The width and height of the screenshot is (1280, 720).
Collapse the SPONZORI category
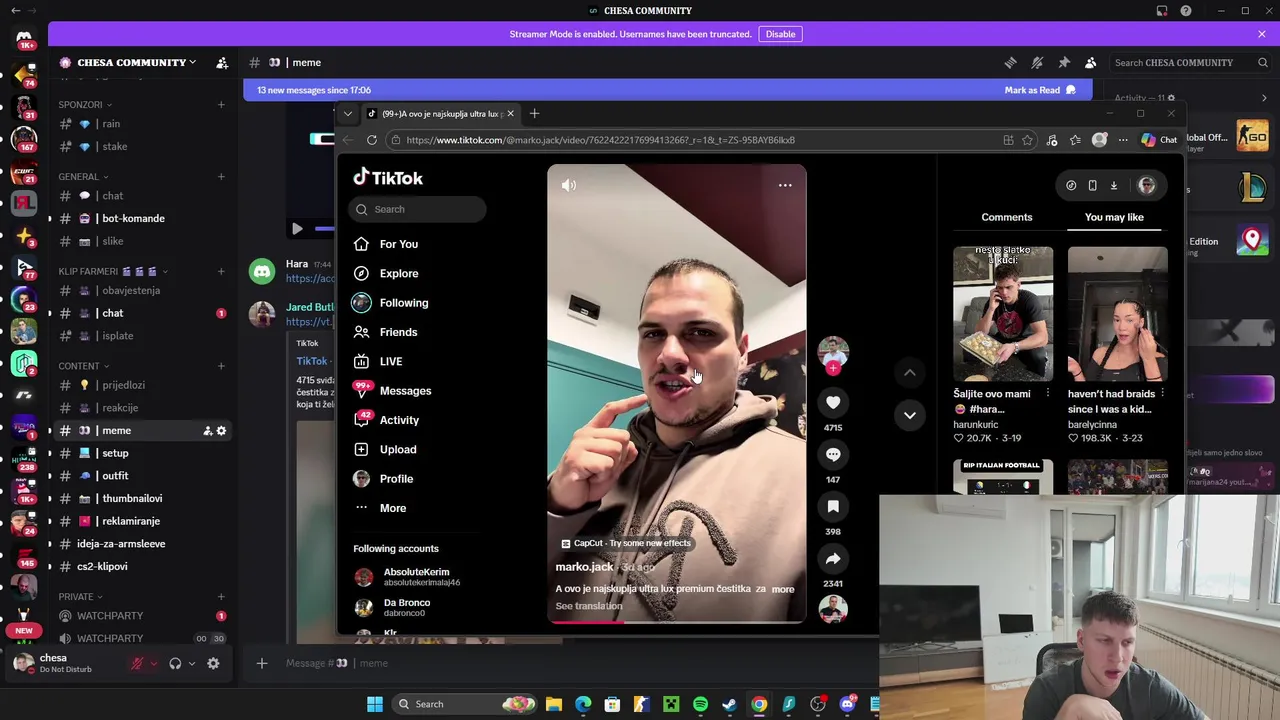85,104
